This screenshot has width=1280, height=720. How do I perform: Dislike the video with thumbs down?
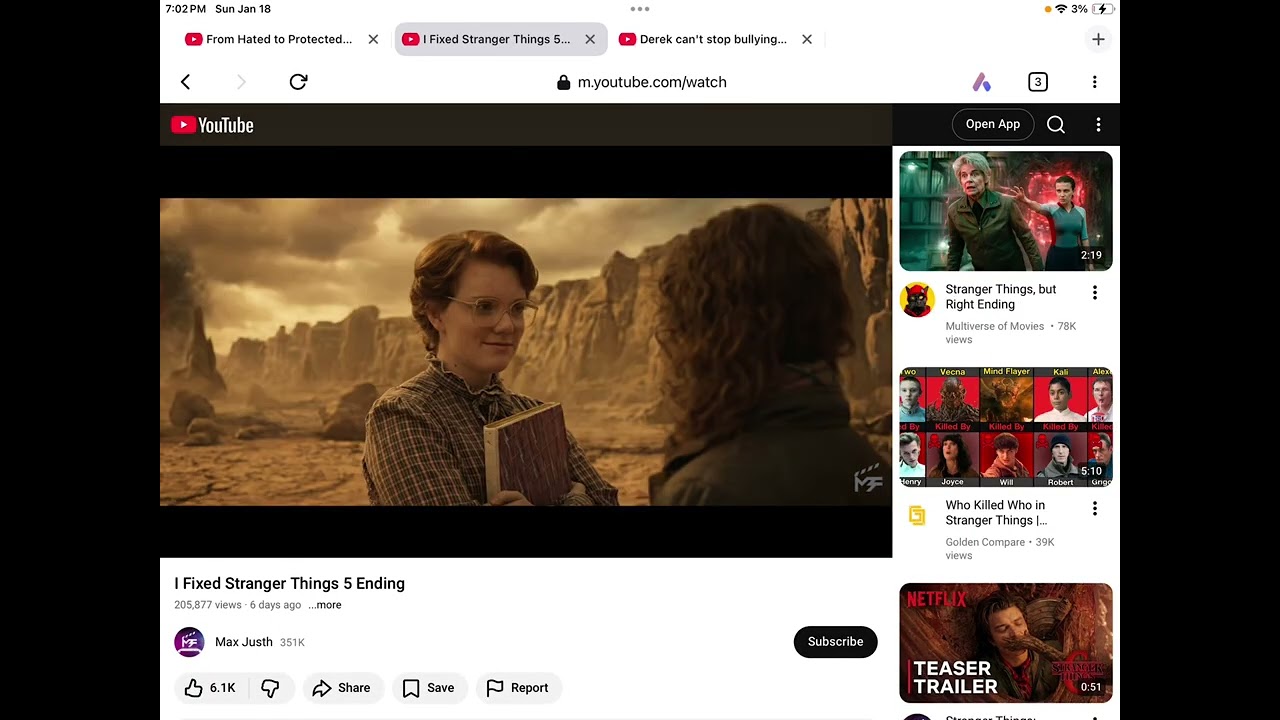pyautogui.click(x=270, y=688)
